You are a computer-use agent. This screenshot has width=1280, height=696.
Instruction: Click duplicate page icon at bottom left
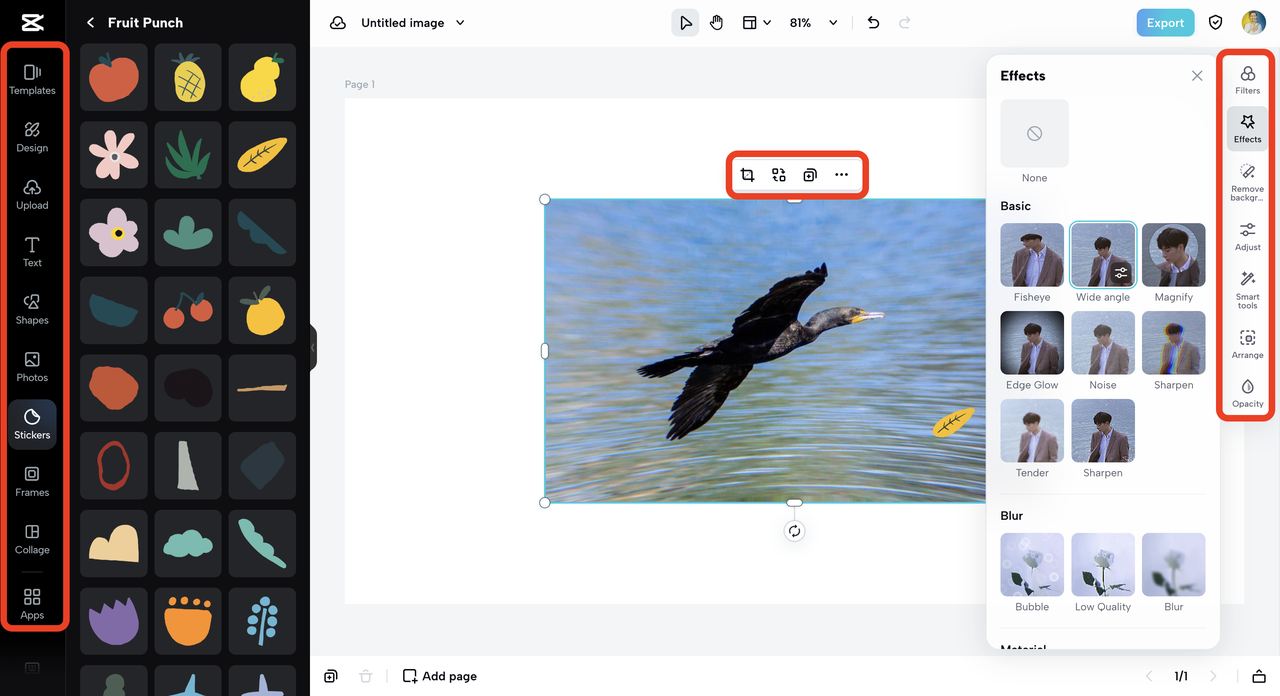(331, 676)
